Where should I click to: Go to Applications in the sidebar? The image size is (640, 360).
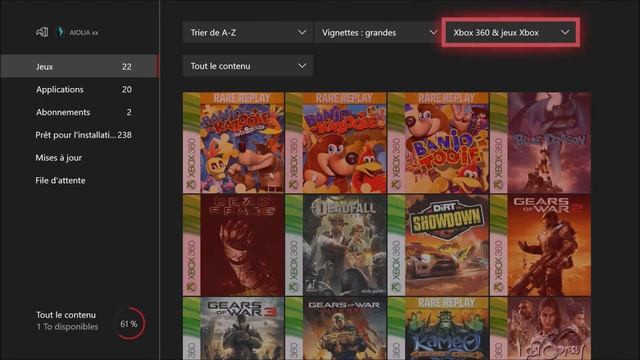[x=79, y=89]
